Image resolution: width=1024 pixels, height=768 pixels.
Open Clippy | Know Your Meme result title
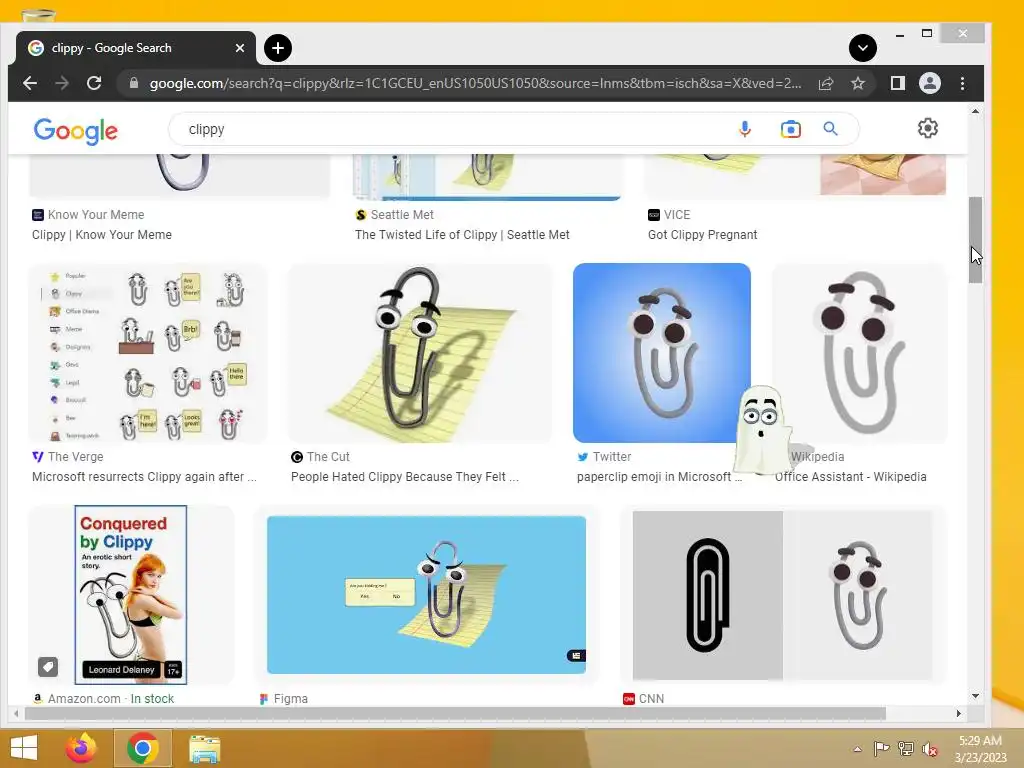pos(102,234)
